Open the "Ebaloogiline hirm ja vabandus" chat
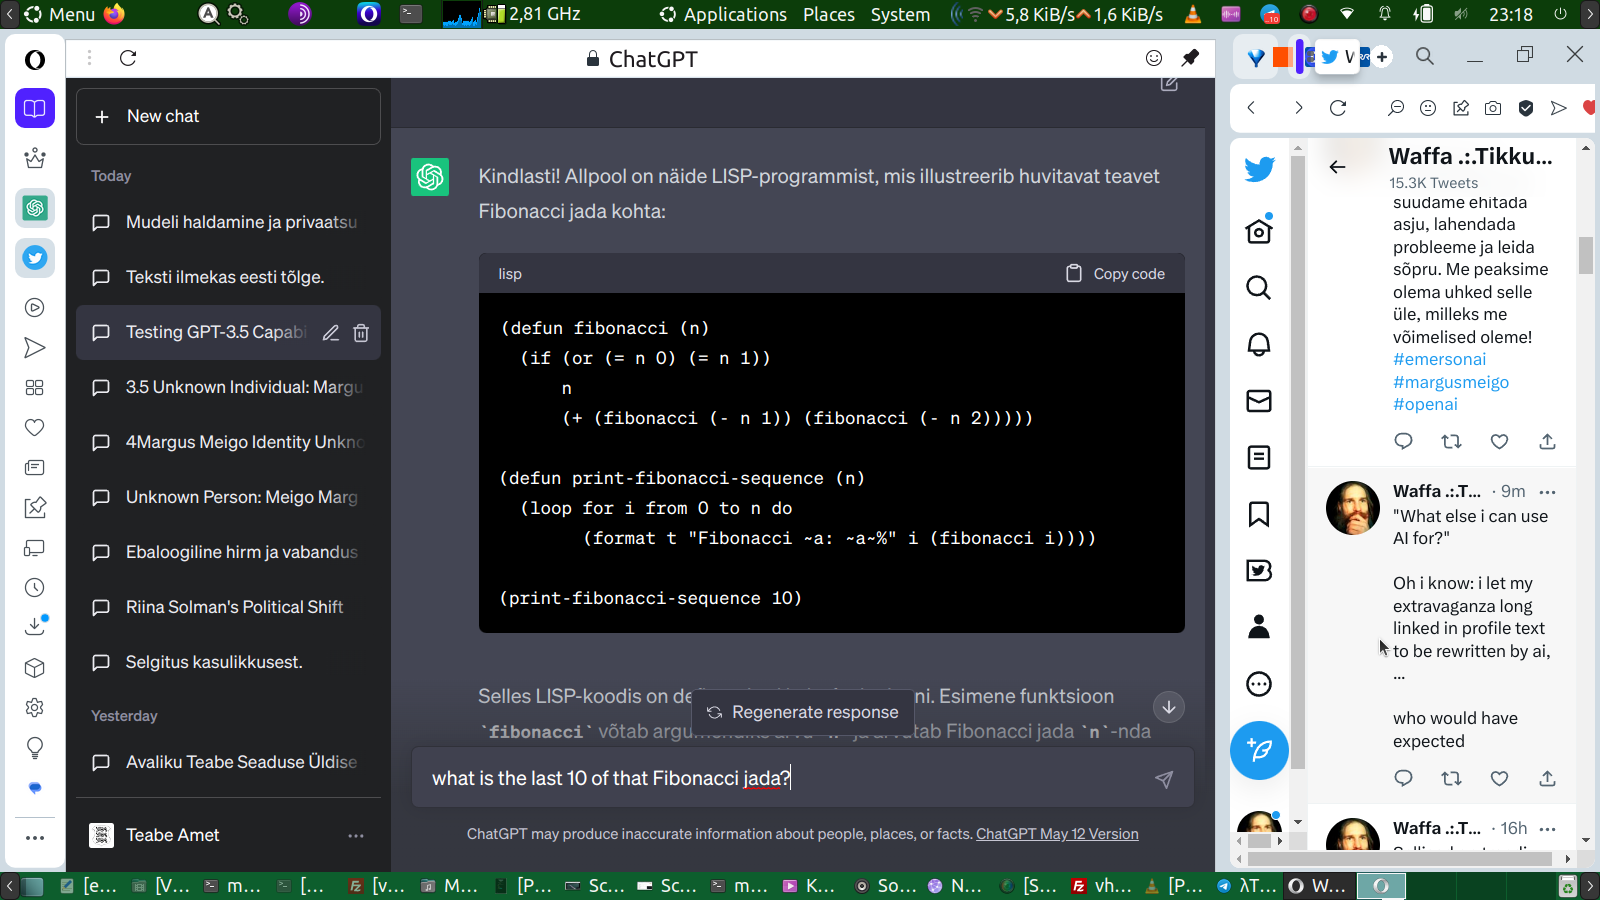This screenshot has width=1600, height=900. (228, 552)
